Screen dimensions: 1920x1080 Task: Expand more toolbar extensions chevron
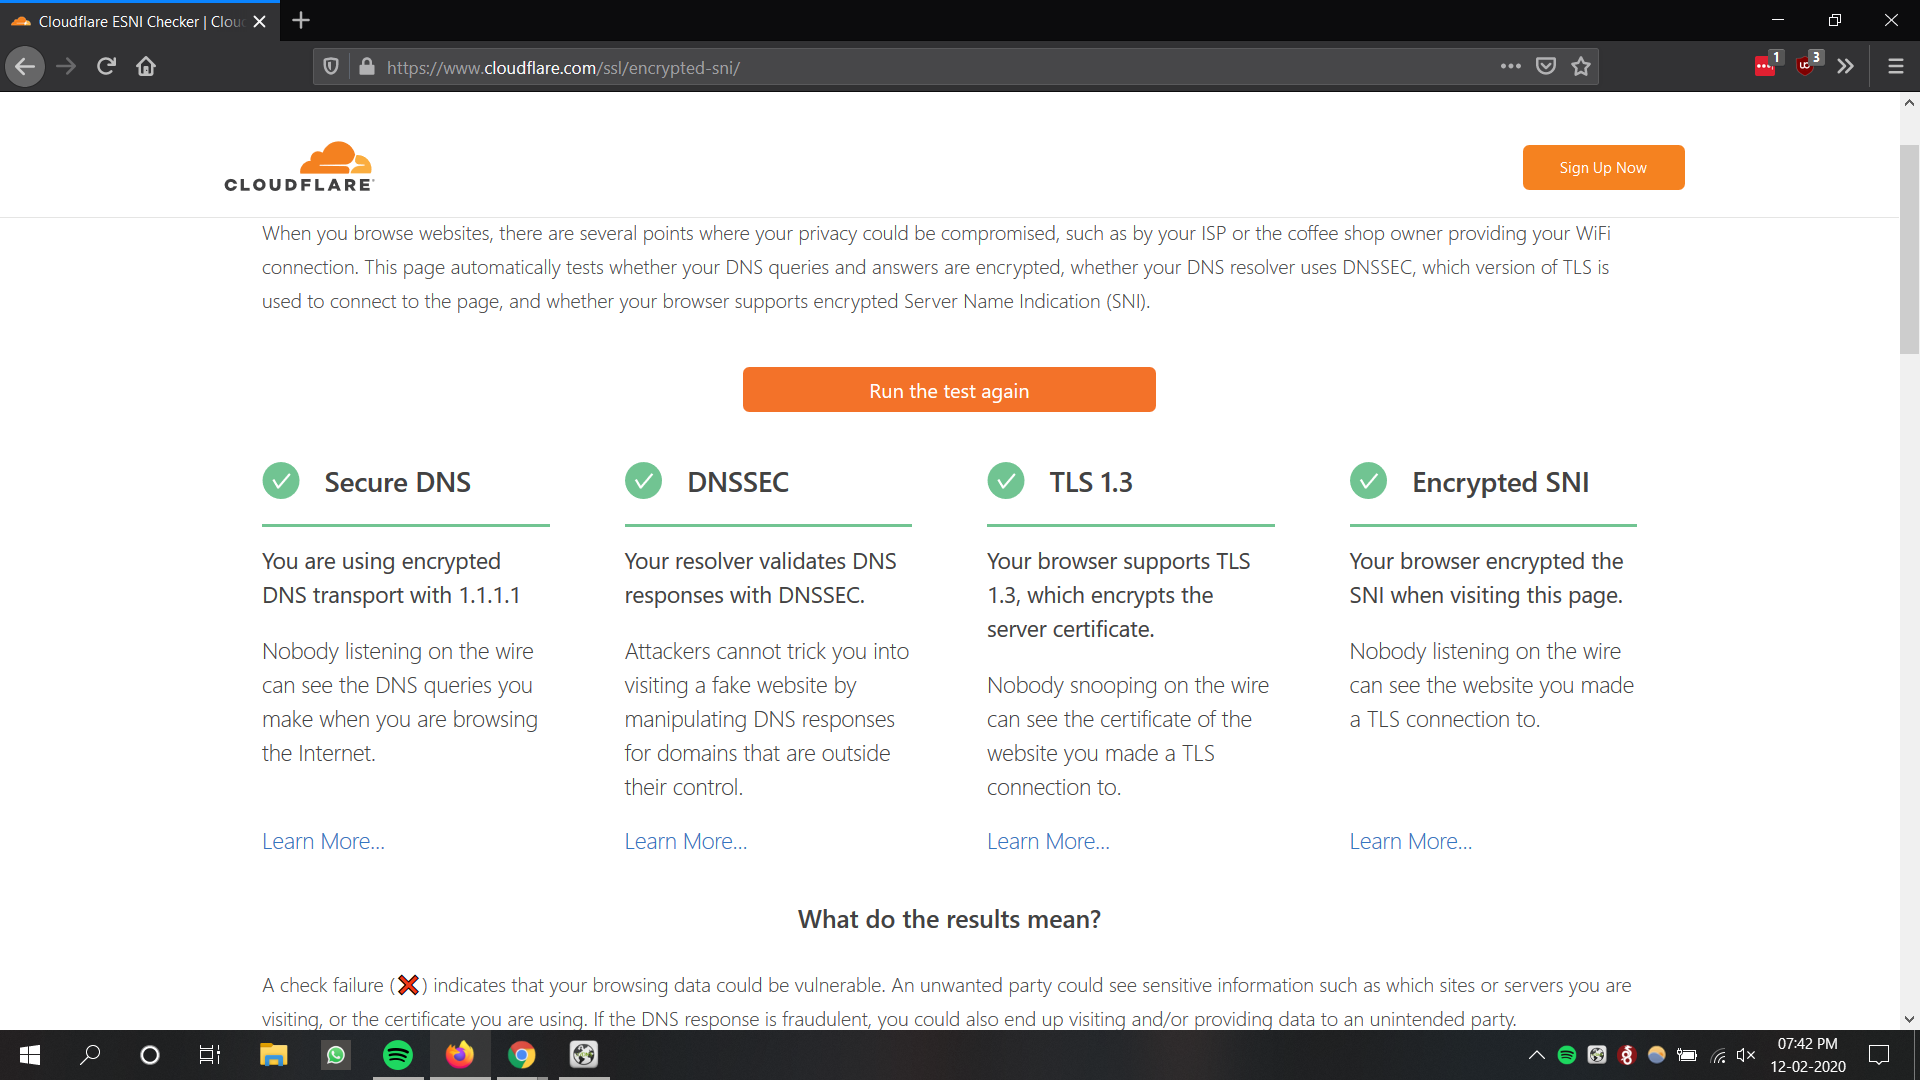(x=1846, y=67)
